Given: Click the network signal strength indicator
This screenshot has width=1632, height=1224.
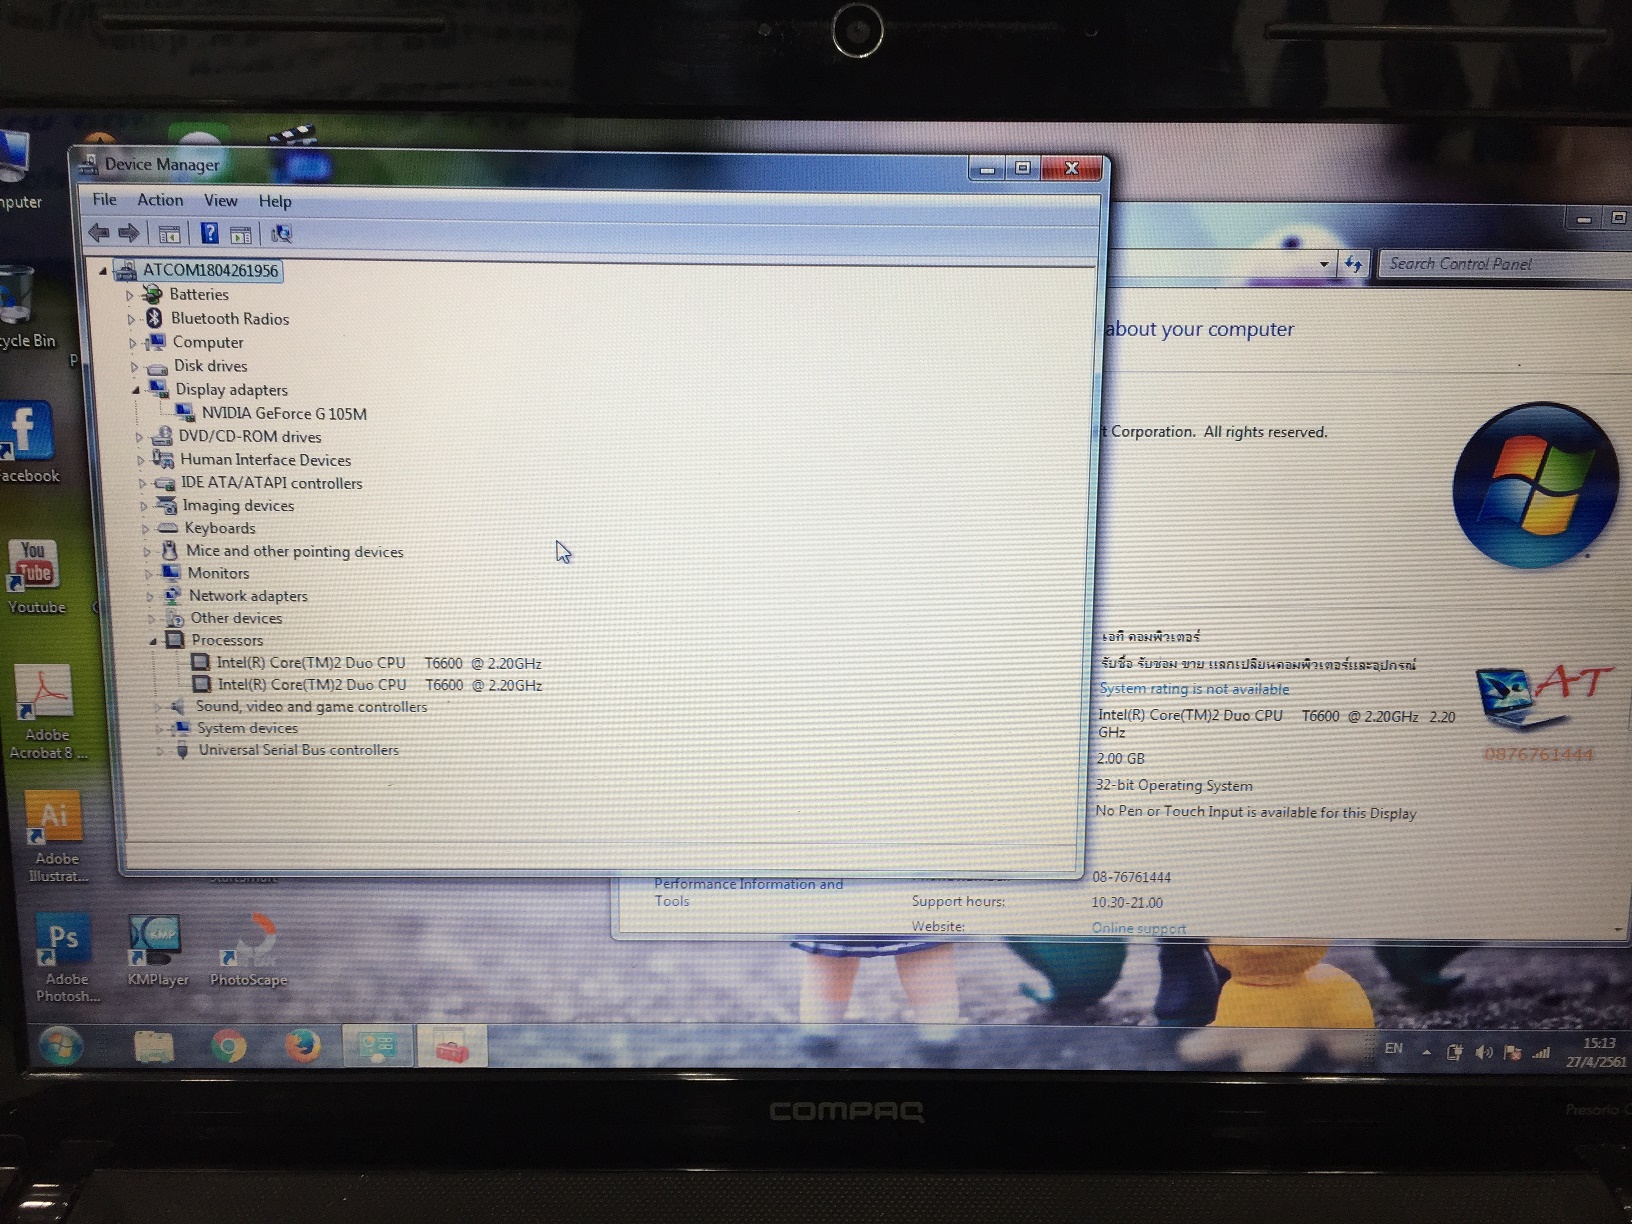Looking at the screenshot, I should tap(1540, 1052).
